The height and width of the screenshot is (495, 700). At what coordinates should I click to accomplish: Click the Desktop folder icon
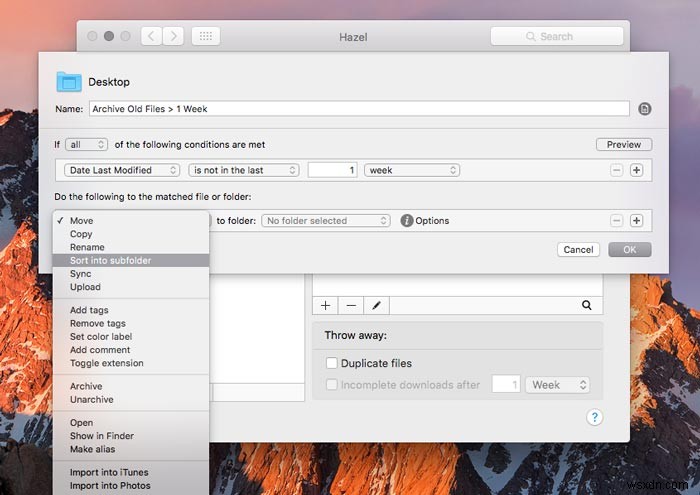[x=69, y=82]
